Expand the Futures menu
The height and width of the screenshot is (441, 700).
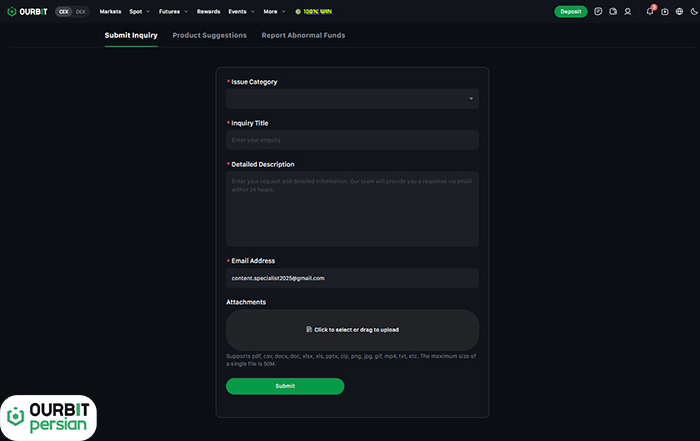pyautogui.click(x=173, y=12)
